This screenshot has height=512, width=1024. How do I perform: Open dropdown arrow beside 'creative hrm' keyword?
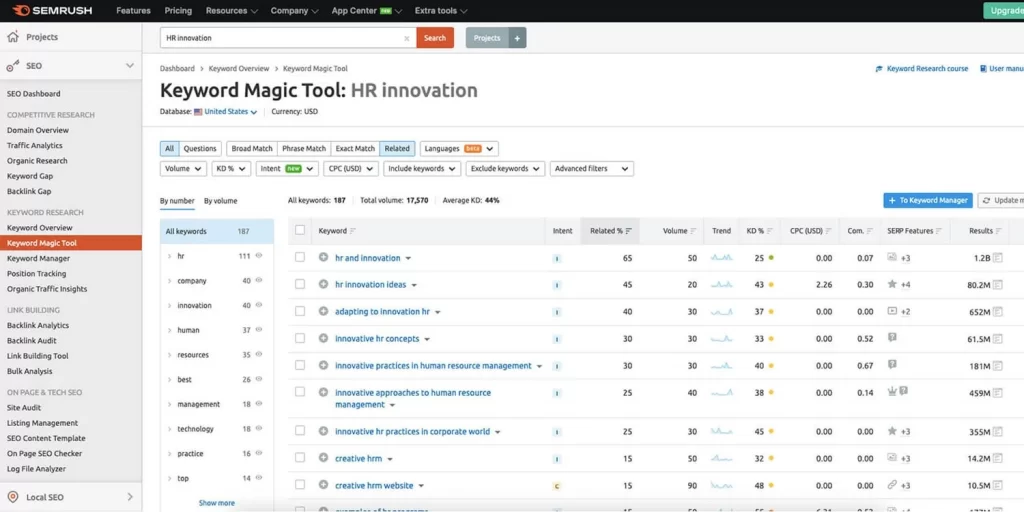pyautogui.click(x=390, y=459)
